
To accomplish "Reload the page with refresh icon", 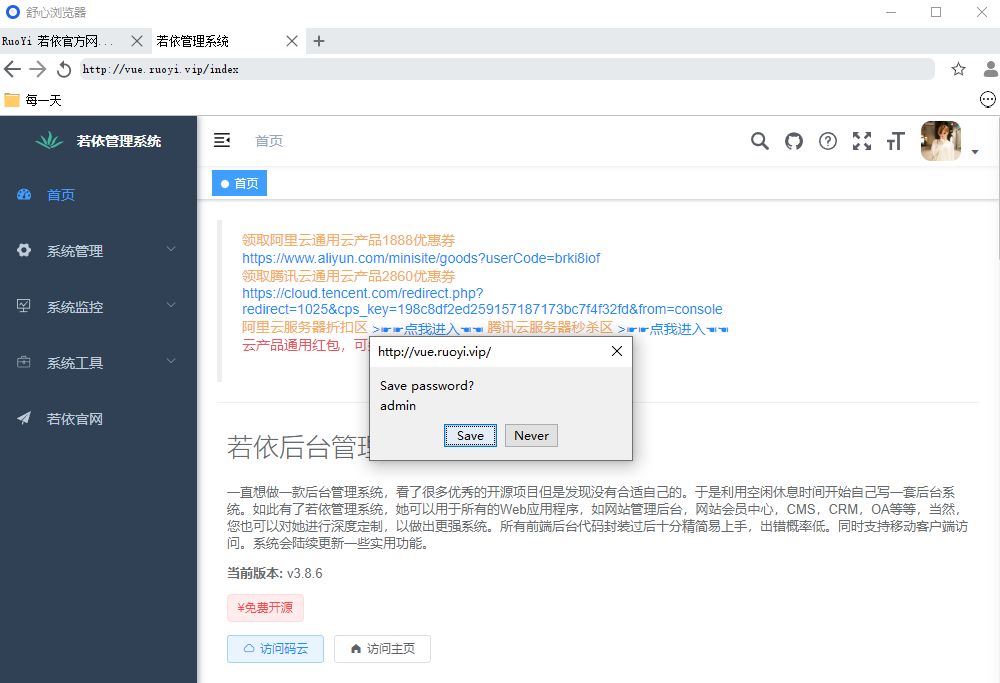I will [x=64, y=69].
